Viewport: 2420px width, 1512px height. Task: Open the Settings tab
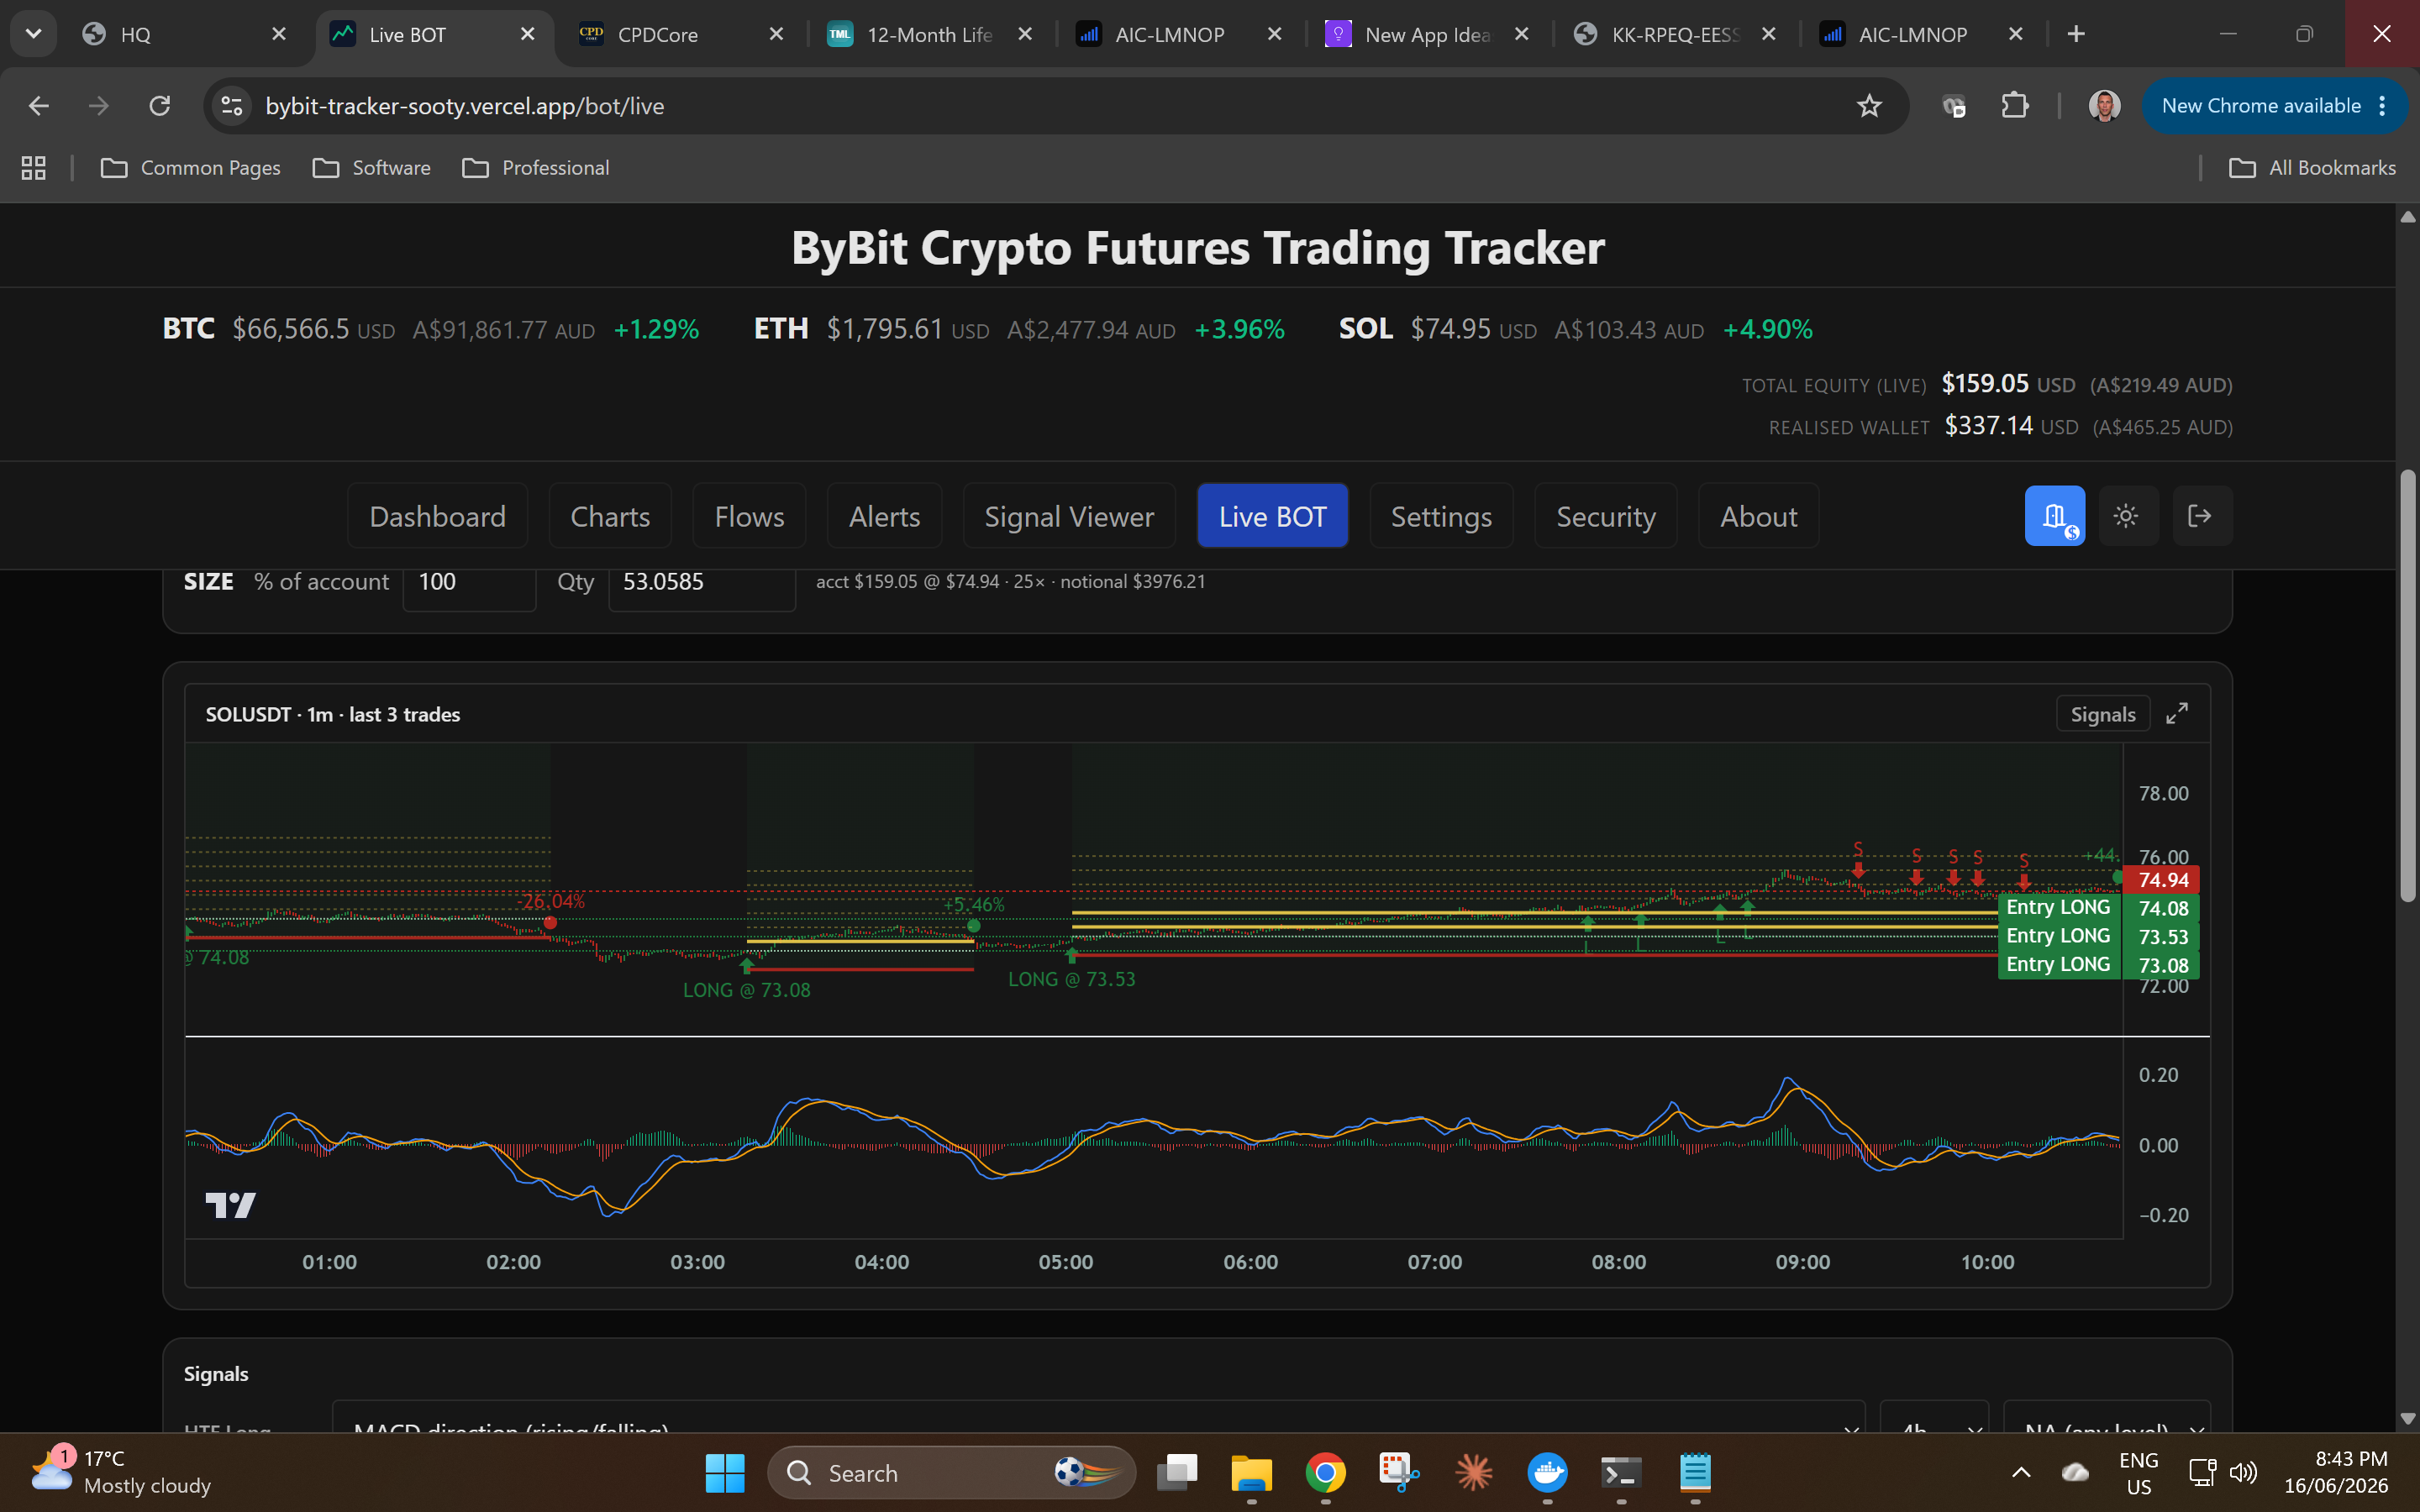pos(1441,516)
